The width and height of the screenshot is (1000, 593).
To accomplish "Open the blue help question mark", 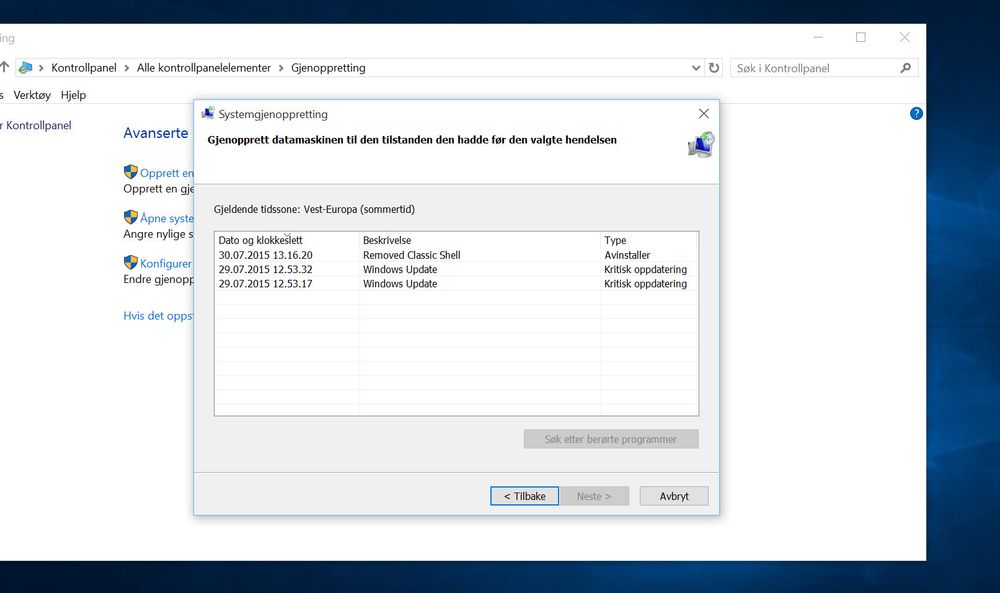I will pos(916,113).
